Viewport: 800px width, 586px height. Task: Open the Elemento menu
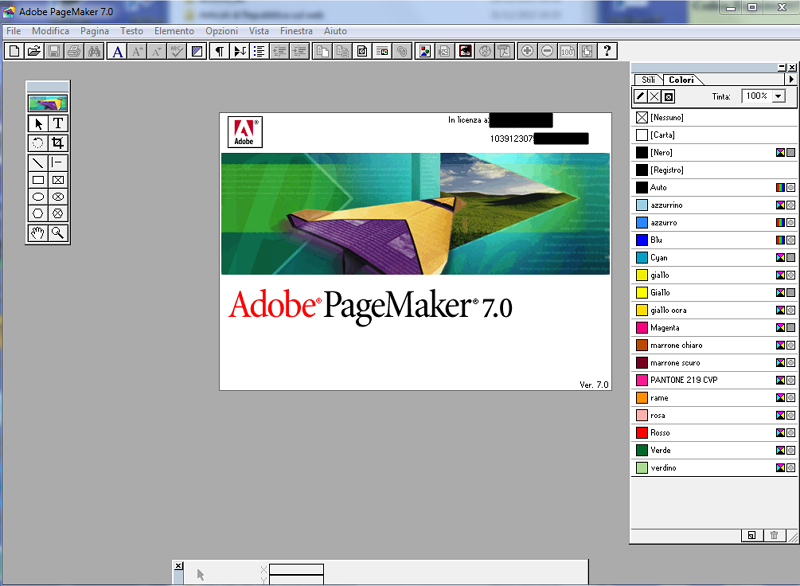click(x=174, y=31)
